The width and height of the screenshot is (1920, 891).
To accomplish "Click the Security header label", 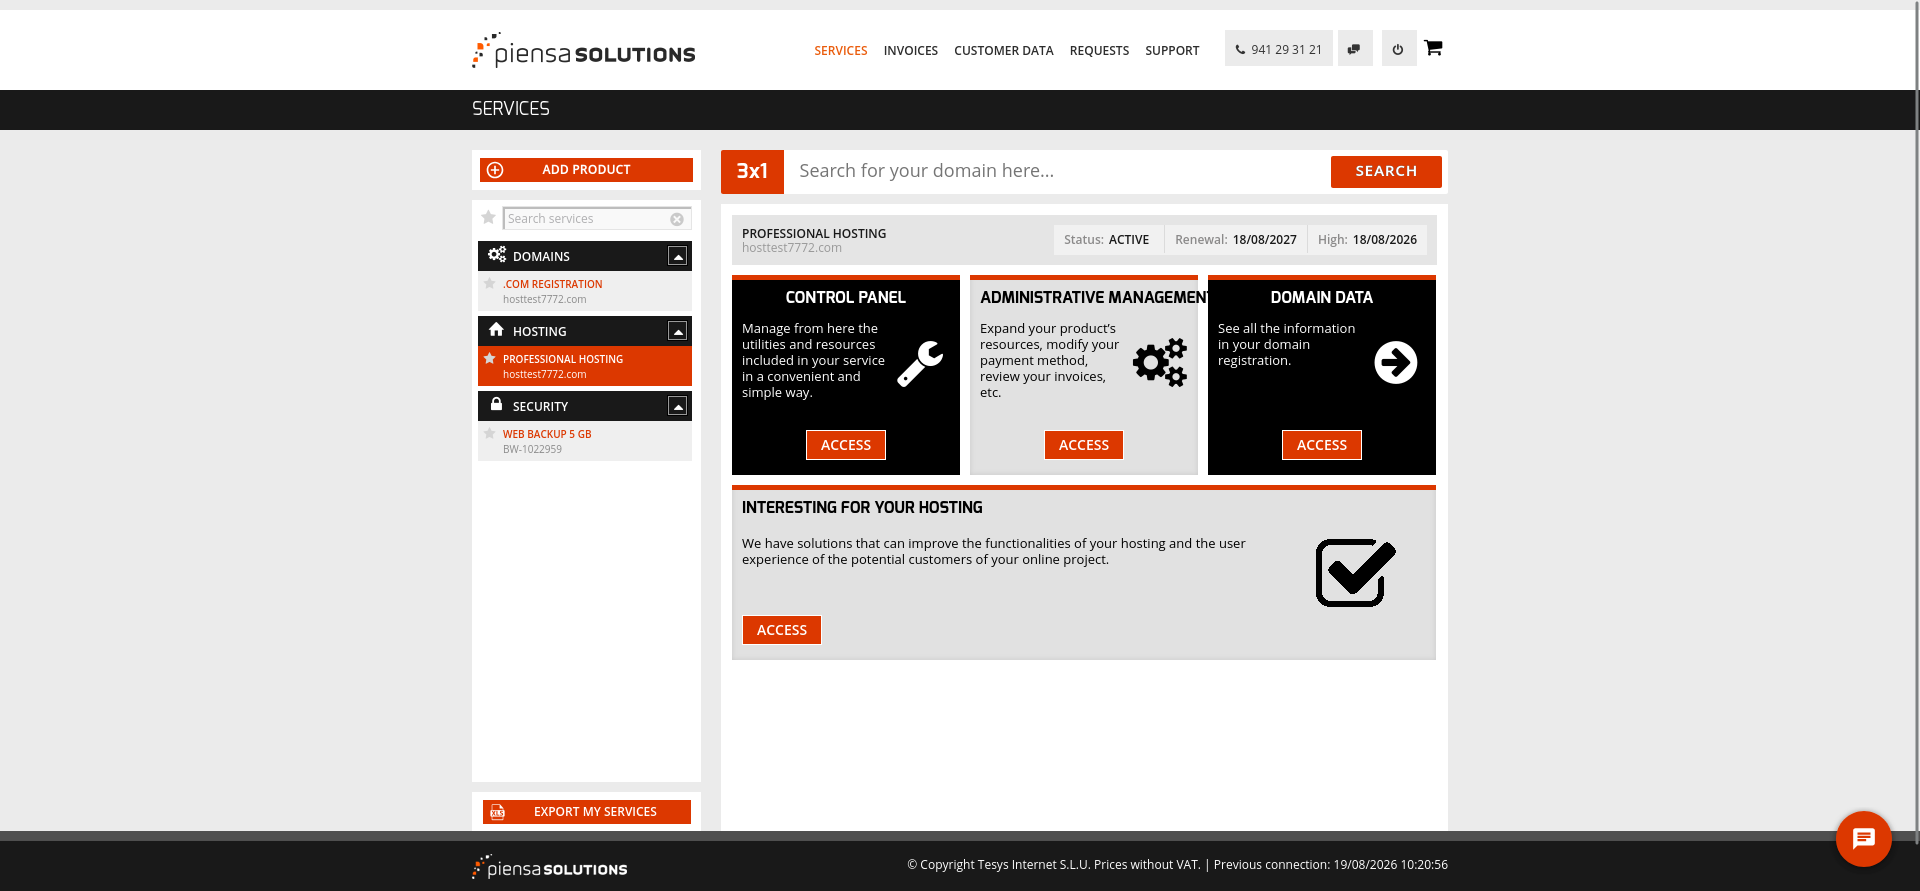I will coord(540,407).
